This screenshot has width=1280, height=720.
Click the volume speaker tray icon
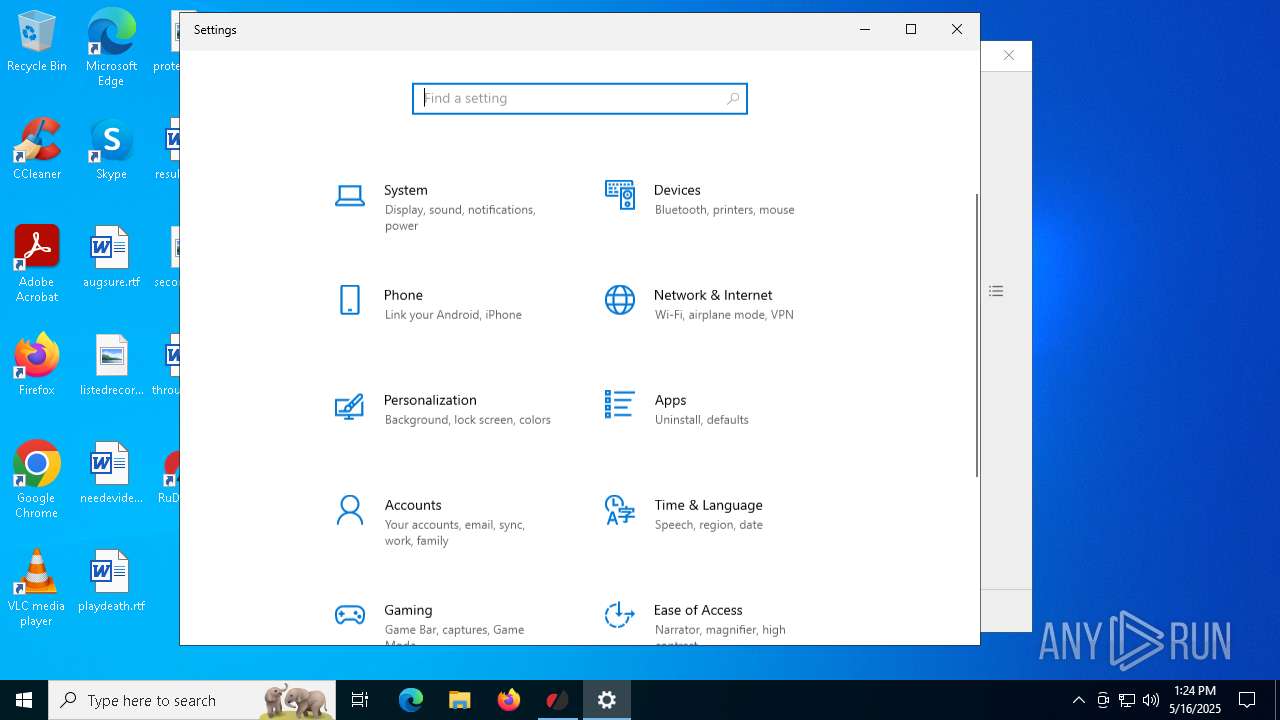[1151, 700]
